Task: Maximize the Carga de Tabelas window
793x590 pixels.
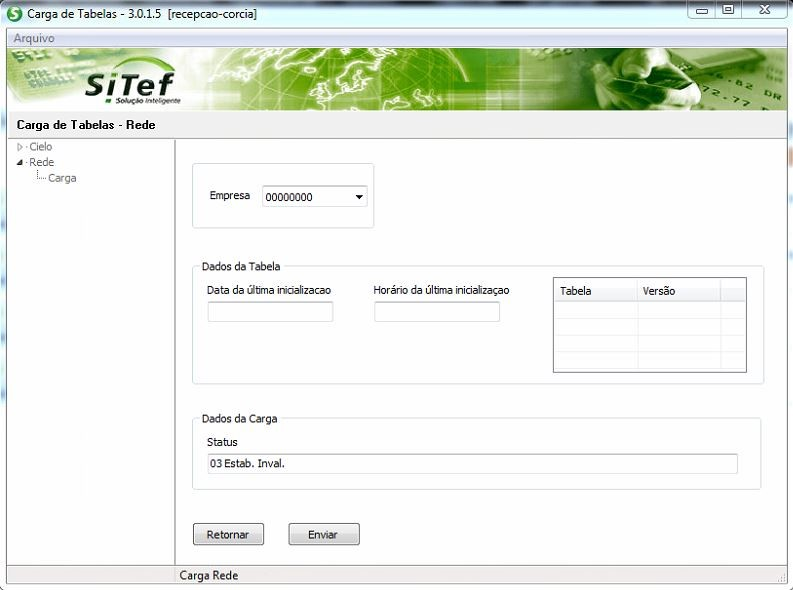Action: click(x=728, y=10)
